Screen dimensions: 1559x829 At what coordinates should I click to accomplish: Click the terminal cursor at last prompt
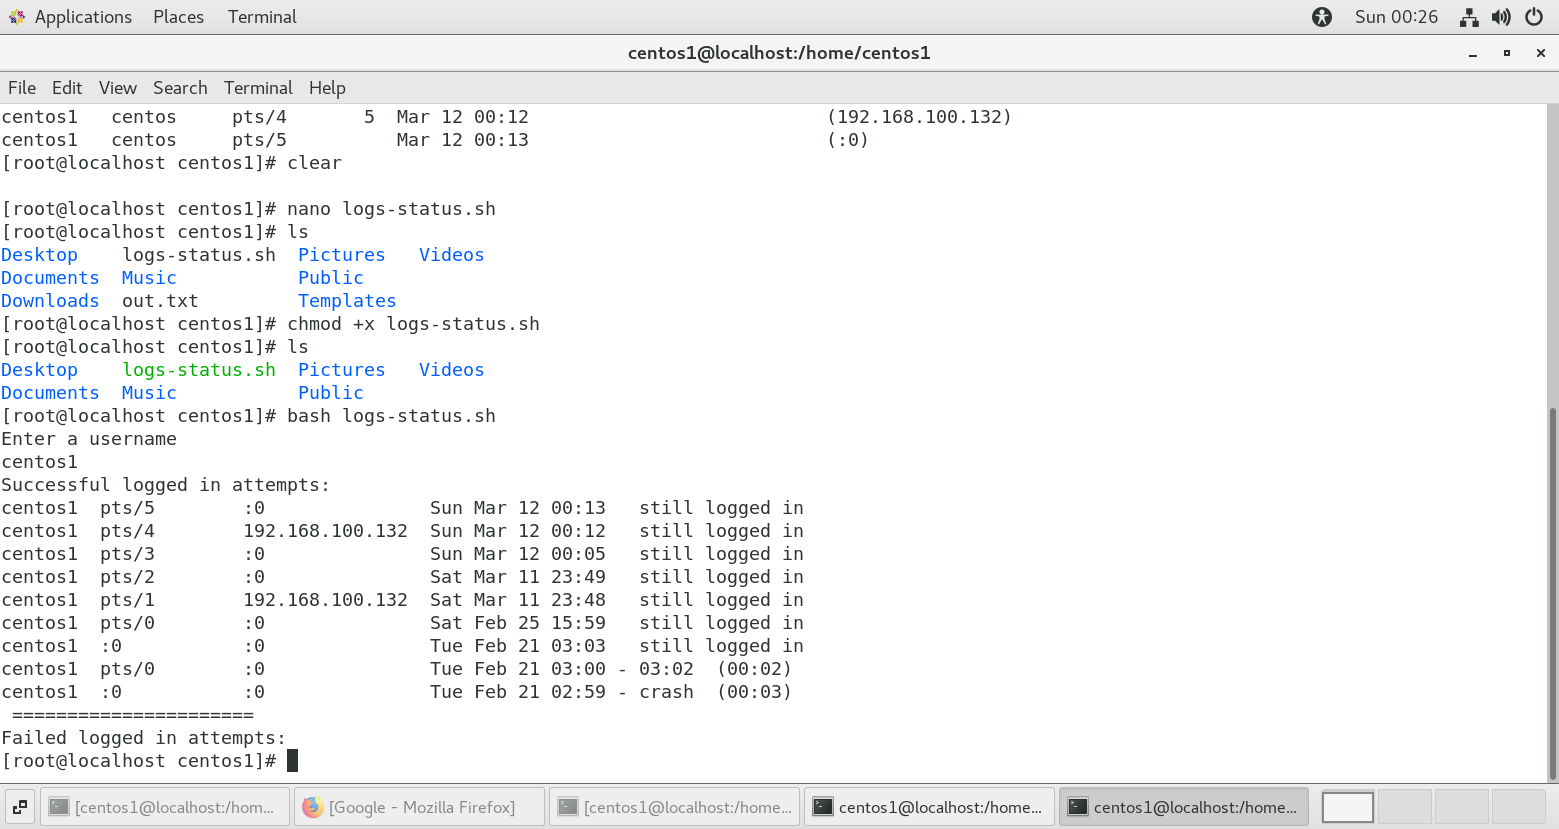[x=293, y=761]
